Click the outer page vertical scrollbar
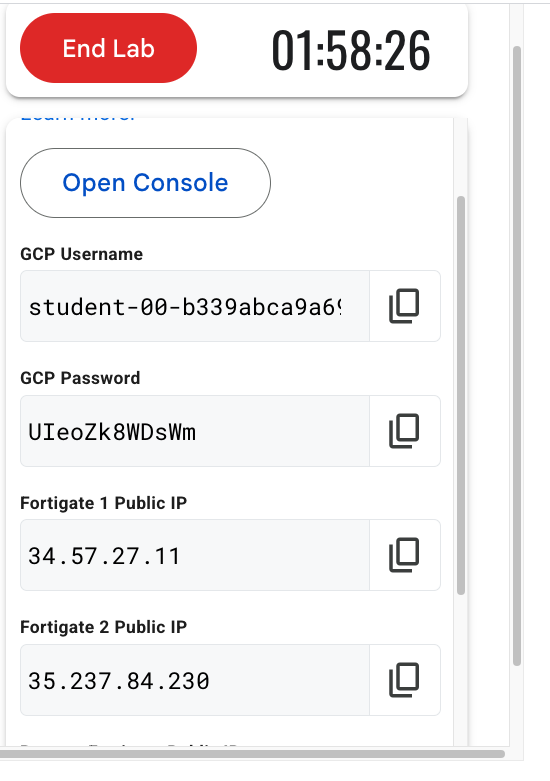 [517, 356]
